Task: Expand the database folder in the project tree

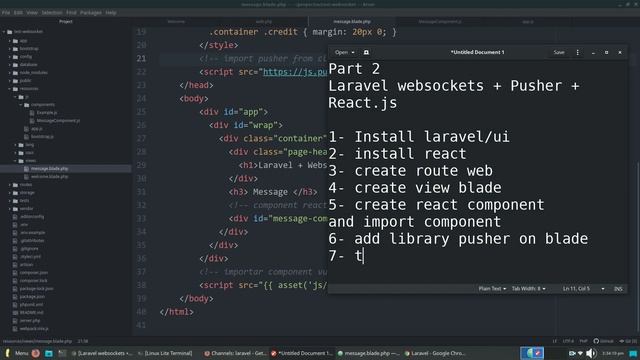Action: coord(10,64)
